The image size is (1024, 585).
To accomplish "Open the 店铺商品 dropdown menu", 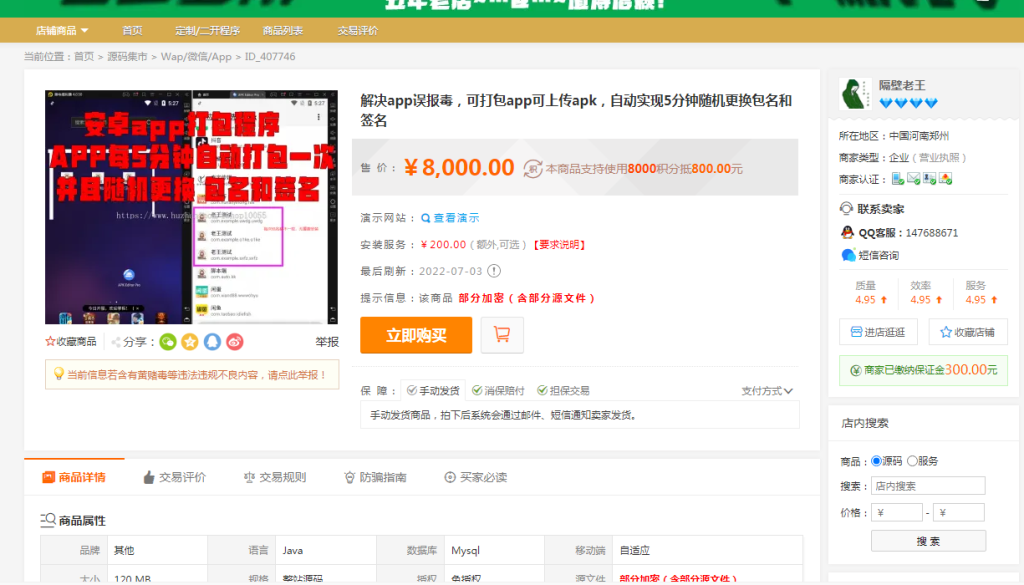I will pyautogui.click(x=63, y=30).
